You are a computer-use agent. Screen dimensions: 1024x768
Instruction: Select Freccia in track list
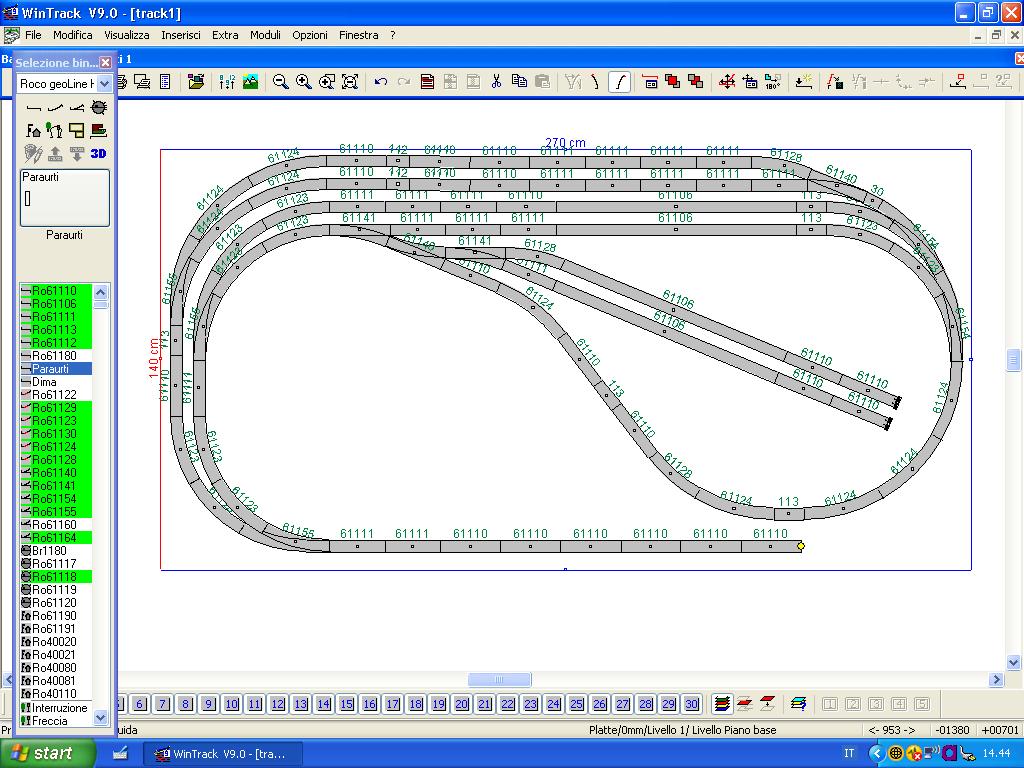pyautogui.click(x=56, y=721)
